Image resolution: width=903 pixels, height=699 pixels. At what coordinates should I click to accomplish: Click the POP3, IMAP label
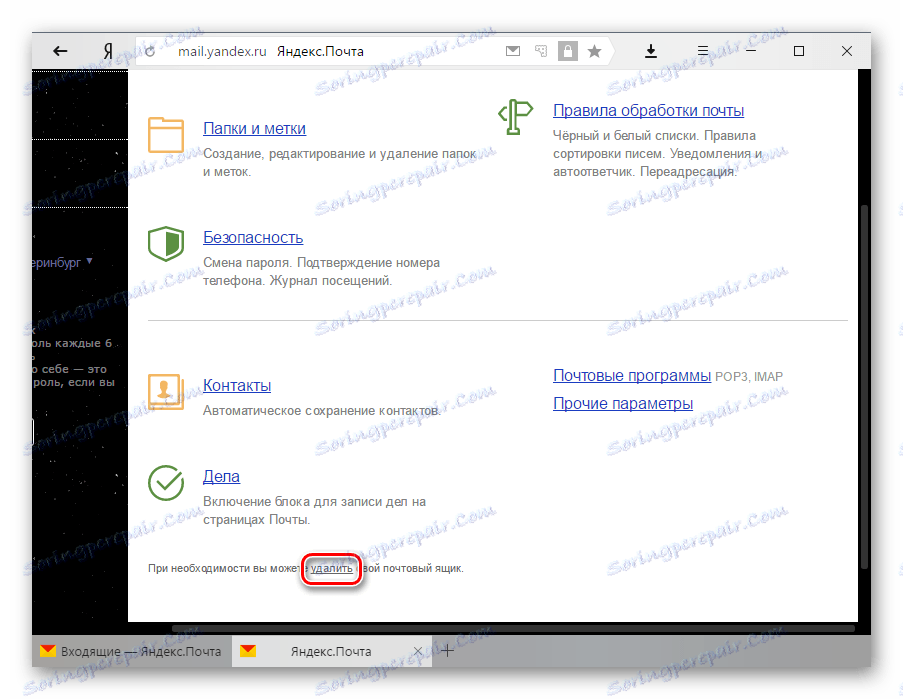click(x=749, y=377)
